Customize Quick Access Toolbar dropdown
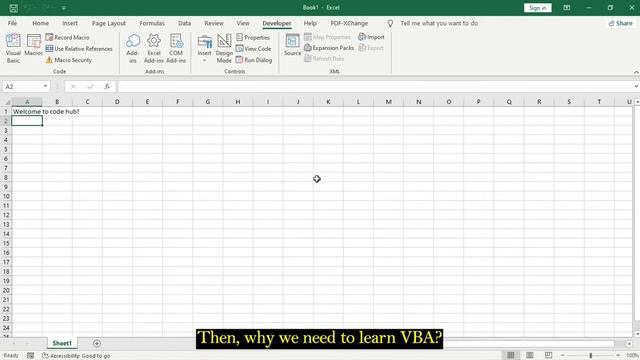Image resolution: width=640 pixels, height=360 pixels. click(x=64, y=8)
